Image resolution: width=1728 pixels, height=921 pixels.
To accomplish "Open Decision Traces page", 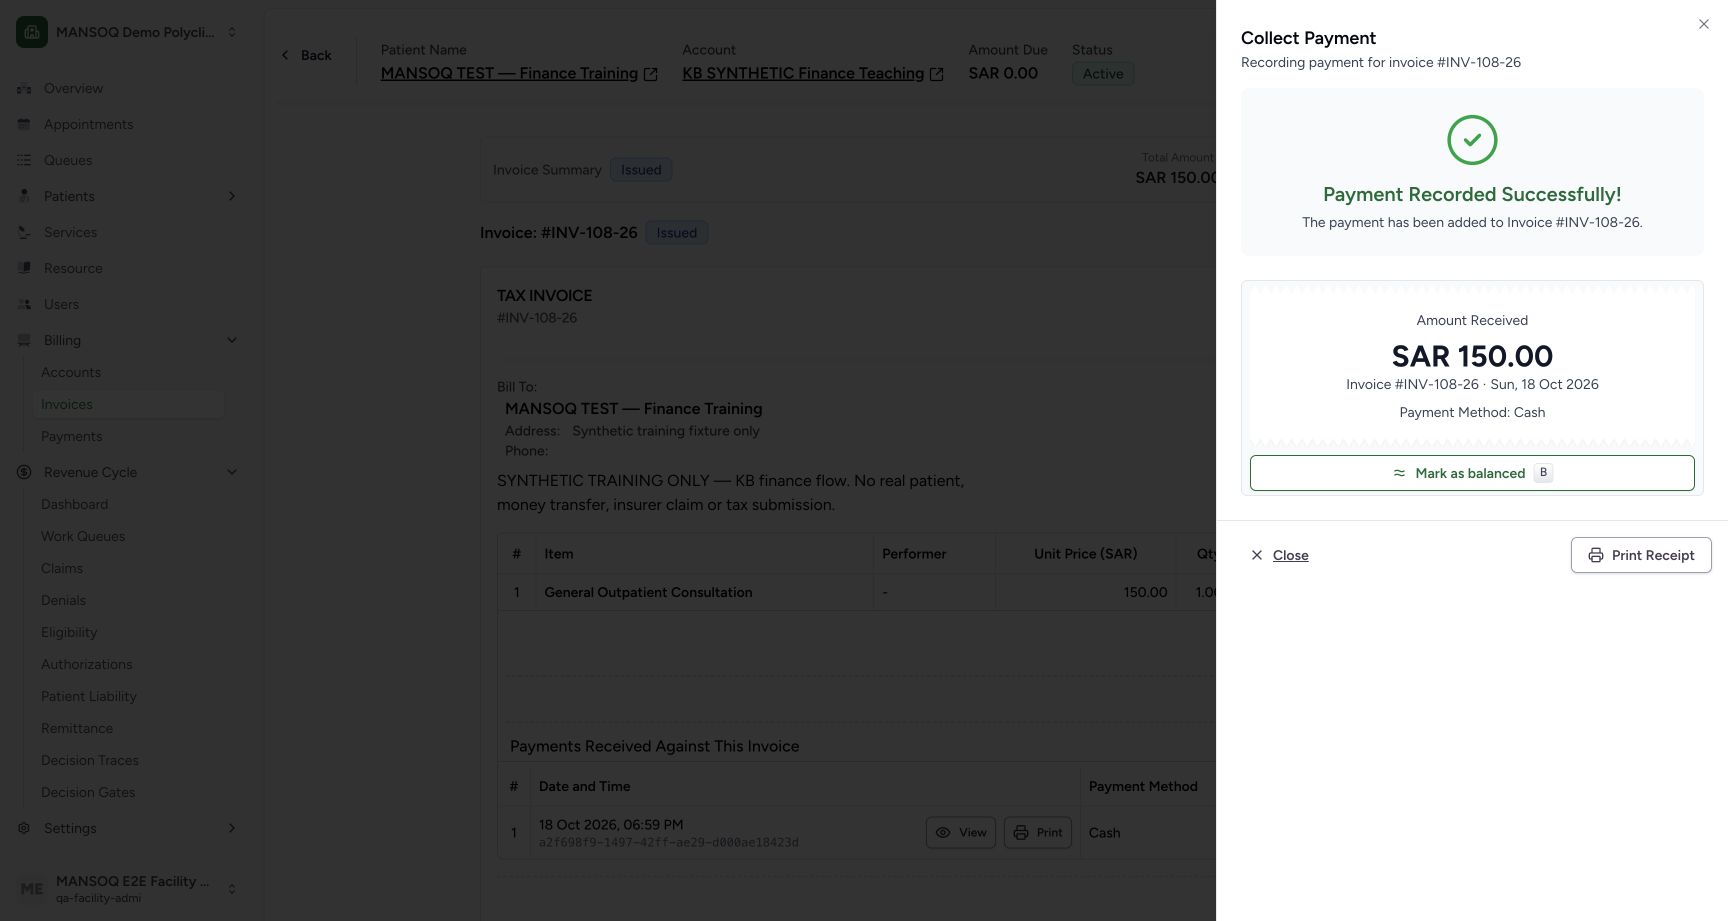I will click(x=90, y=760).
